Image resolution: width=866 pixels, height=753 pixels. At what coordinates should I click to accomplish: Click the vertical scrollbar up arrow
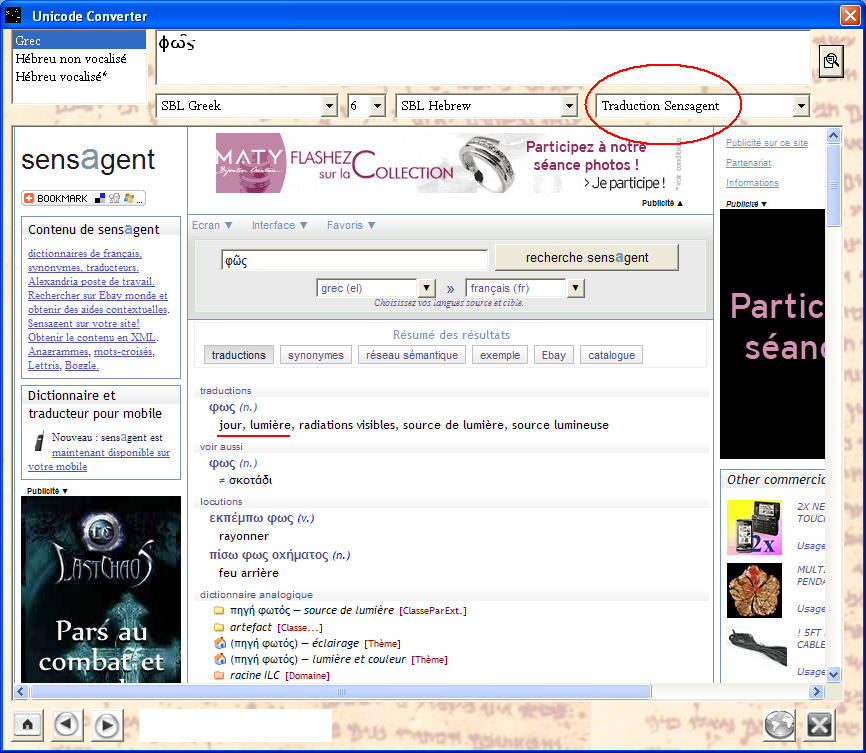pos(833,135)
